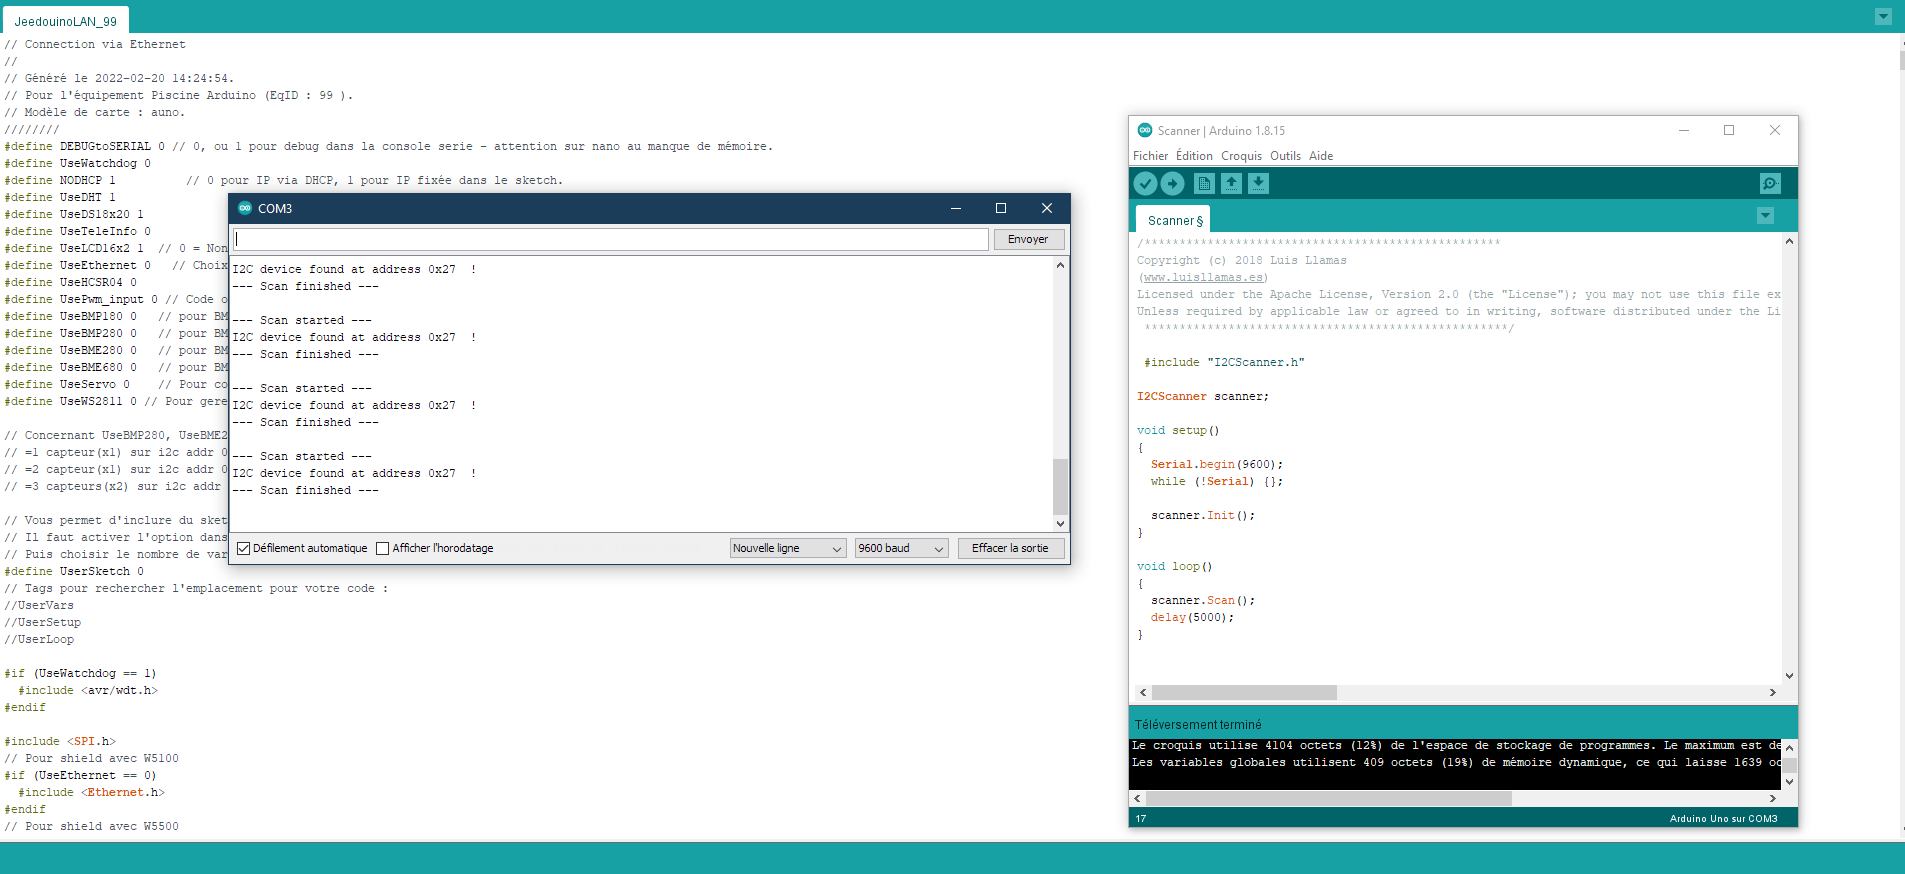Click the Arduino logo in COM3 title bar

click(x=245, y=208)
